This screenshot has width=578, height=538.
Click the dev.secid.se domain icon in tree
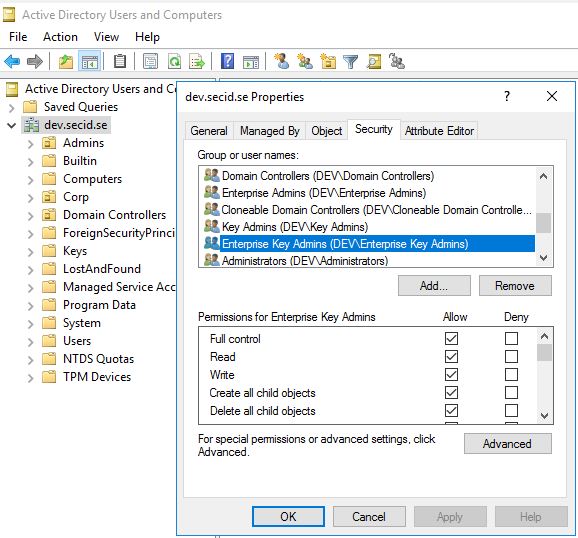pos(31,125)
